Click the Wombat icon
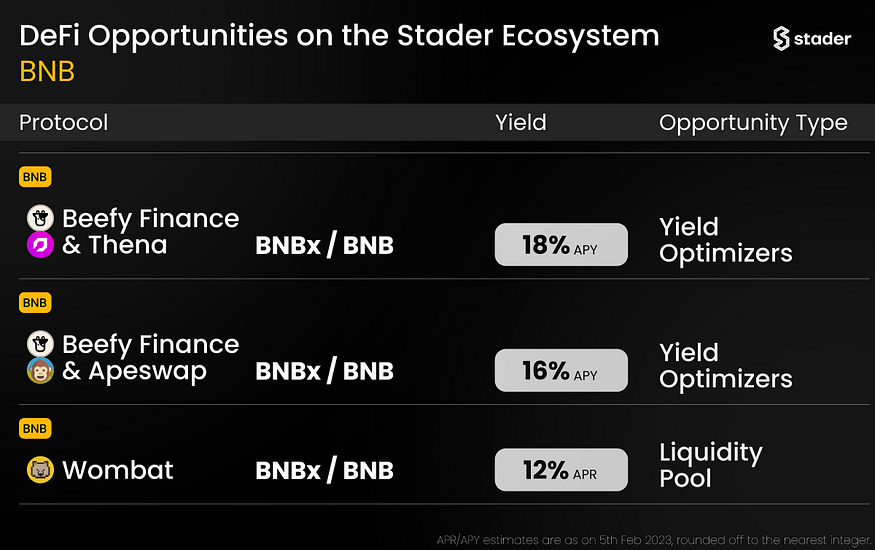 coord(39,470)
